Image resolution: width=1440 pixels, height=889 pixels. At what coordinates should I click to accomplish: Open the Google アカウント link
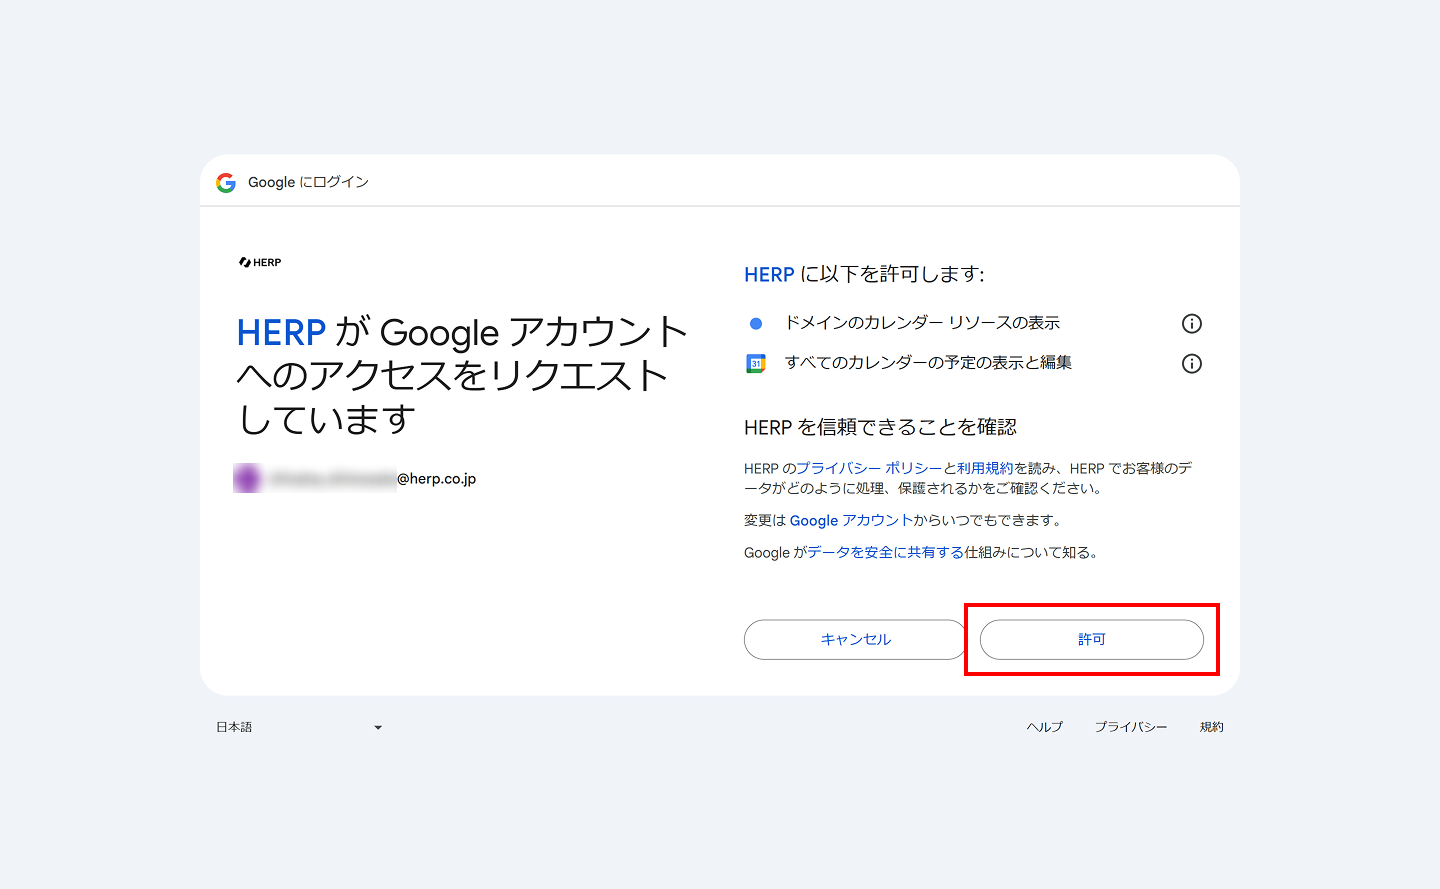pyautogui.click(x=851, y=520)
